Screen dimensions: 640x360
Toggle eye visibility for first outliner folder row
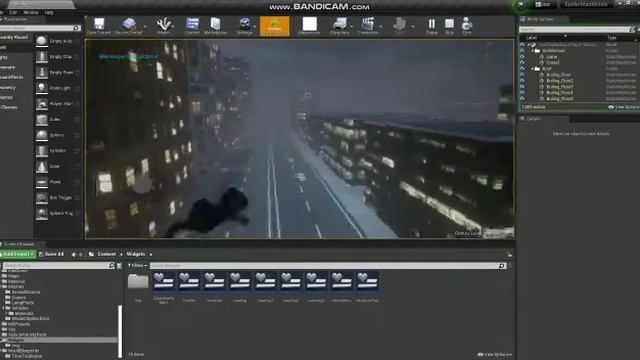[x=522, y=51]
